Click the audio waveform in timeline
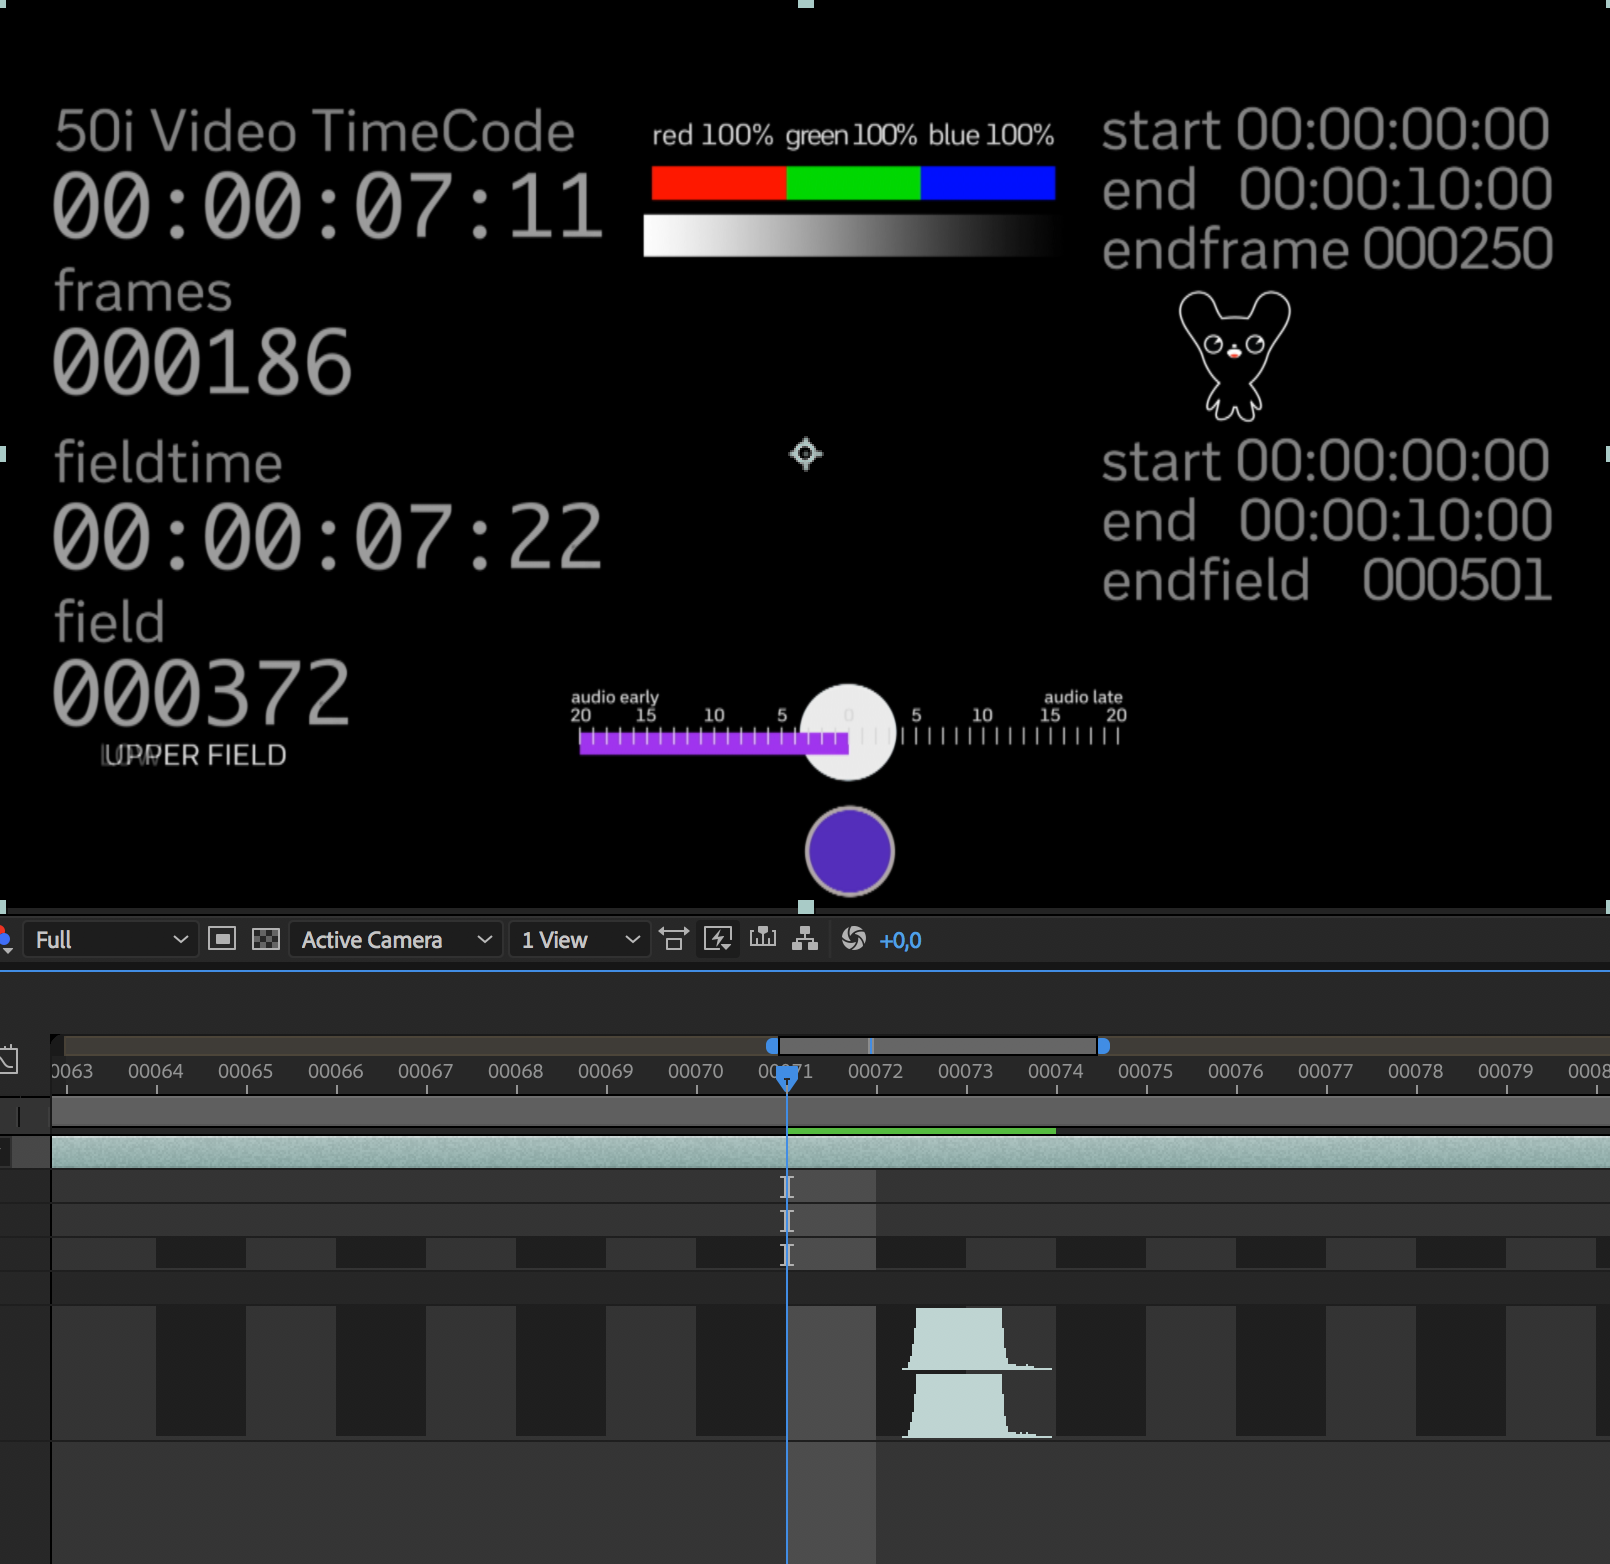 tap(977, 1373)
